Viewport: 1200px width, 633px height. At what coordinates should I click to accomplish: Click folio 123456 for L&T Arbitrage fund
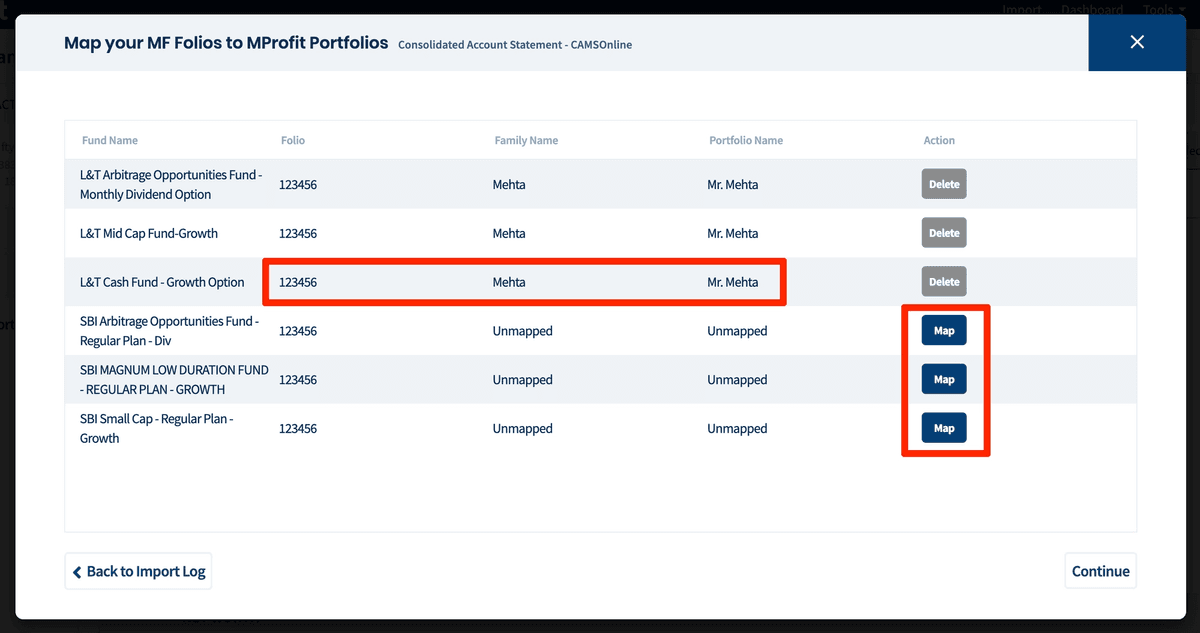(x=298, y=184)
